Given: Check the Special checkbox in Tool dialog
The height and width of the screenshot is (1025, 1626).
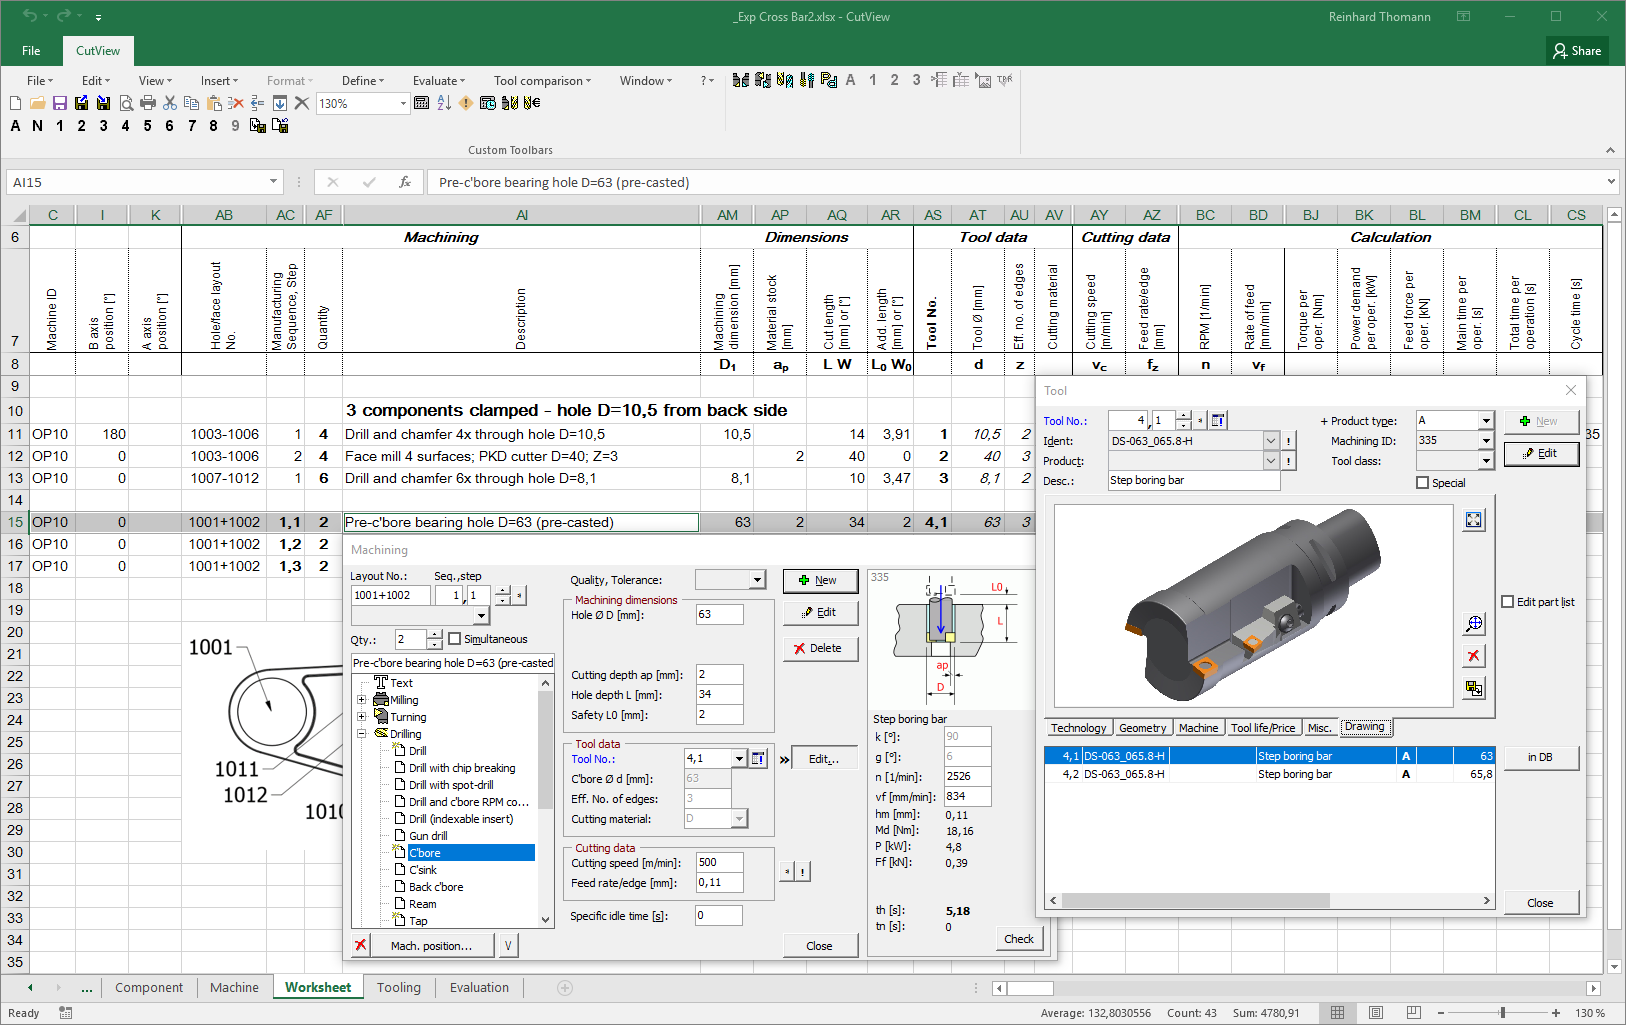Looking at the screenshot, I should point(1423,483).
